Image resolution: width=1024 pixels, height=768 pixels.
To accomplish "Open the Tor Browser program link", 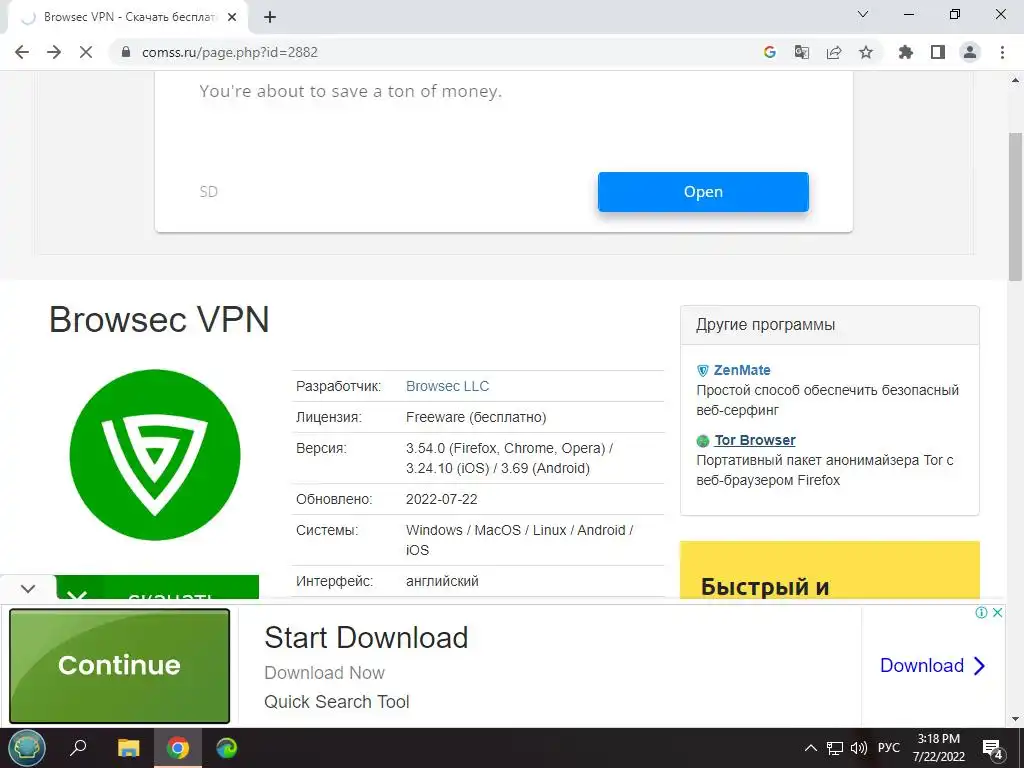I will [755, 440].
